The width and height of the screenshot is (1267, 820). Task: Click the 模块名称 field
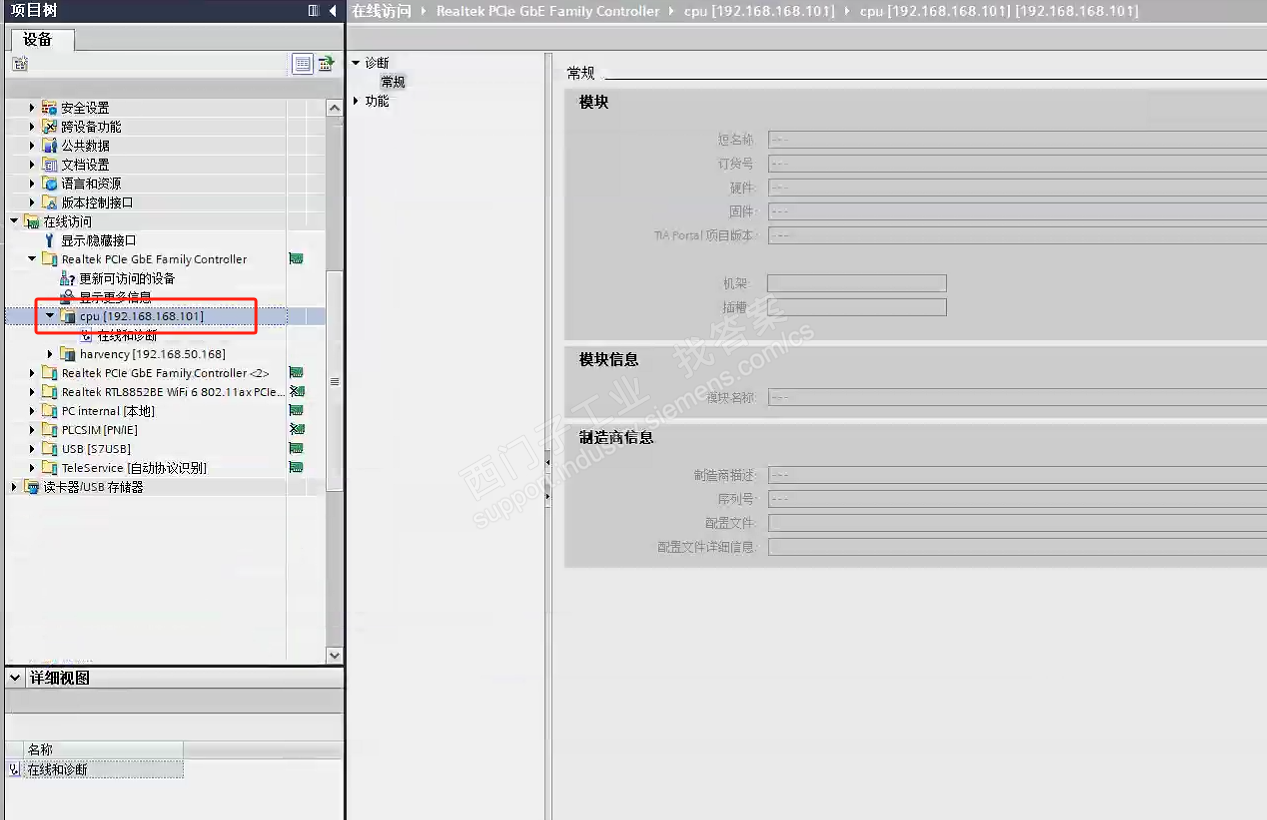pyautogui.click(x=1017, y=398)
